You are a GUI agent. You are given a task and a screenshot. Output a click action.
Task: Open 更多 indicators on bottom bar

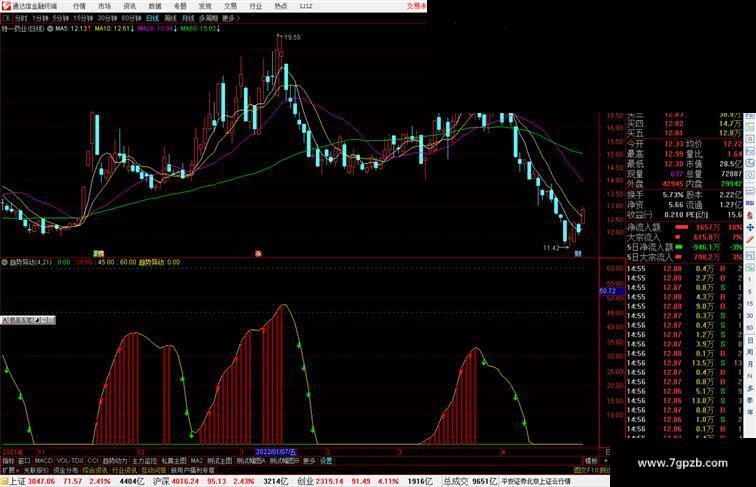pos(310,461)
